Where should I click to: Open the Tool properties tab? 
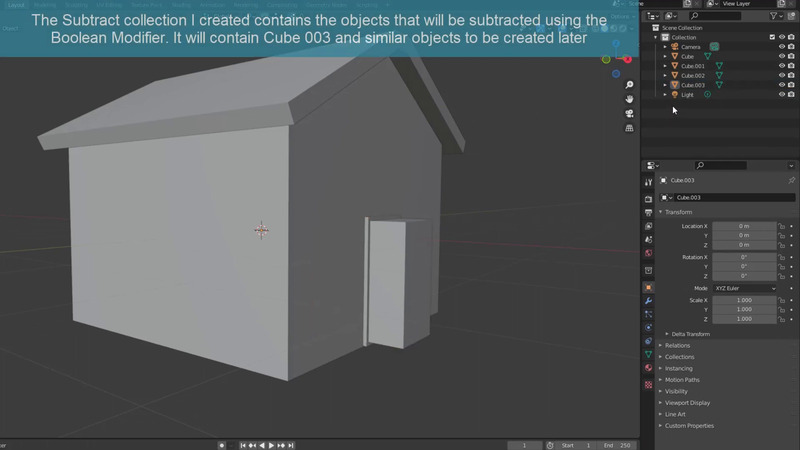pyautogui.click(x=648, y=183)
